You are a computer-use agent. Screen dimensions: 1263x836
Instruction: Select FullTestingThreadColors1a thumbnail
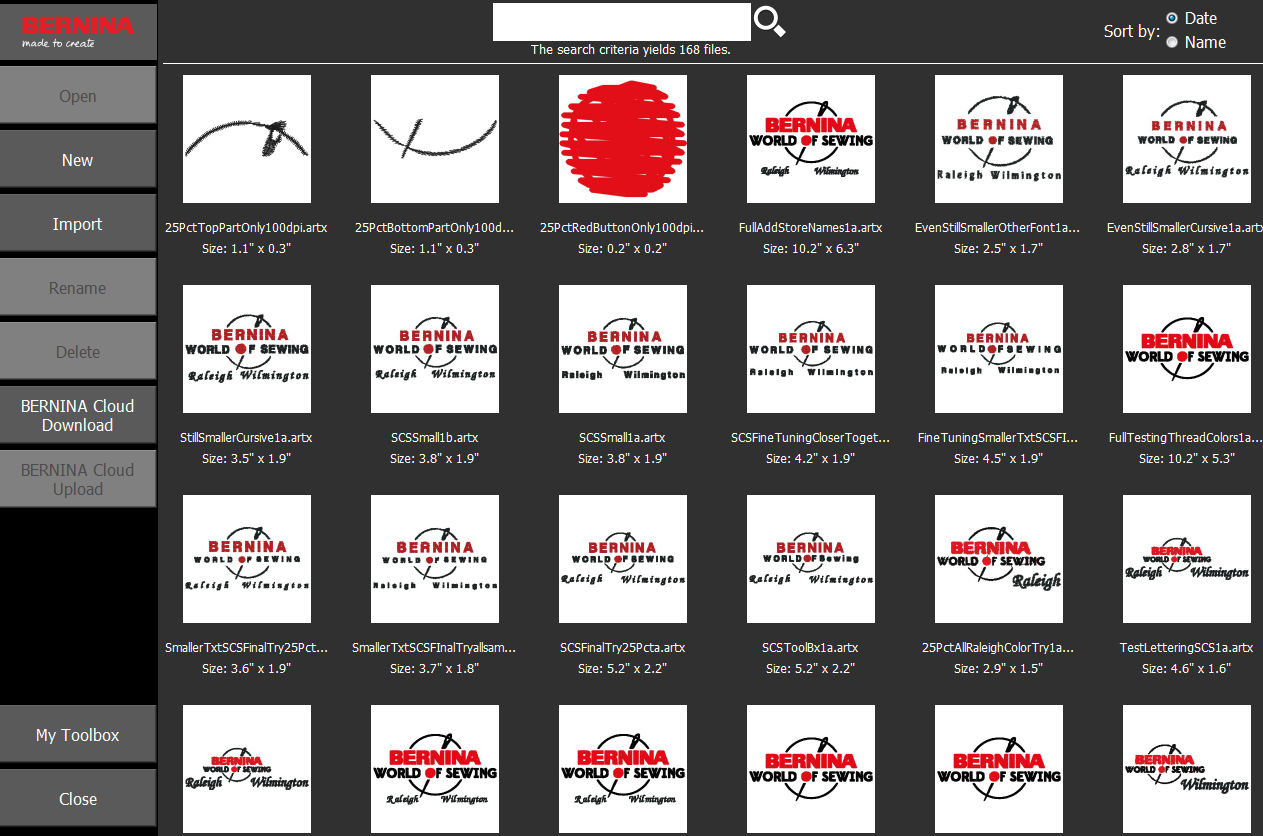(1187, 349)
